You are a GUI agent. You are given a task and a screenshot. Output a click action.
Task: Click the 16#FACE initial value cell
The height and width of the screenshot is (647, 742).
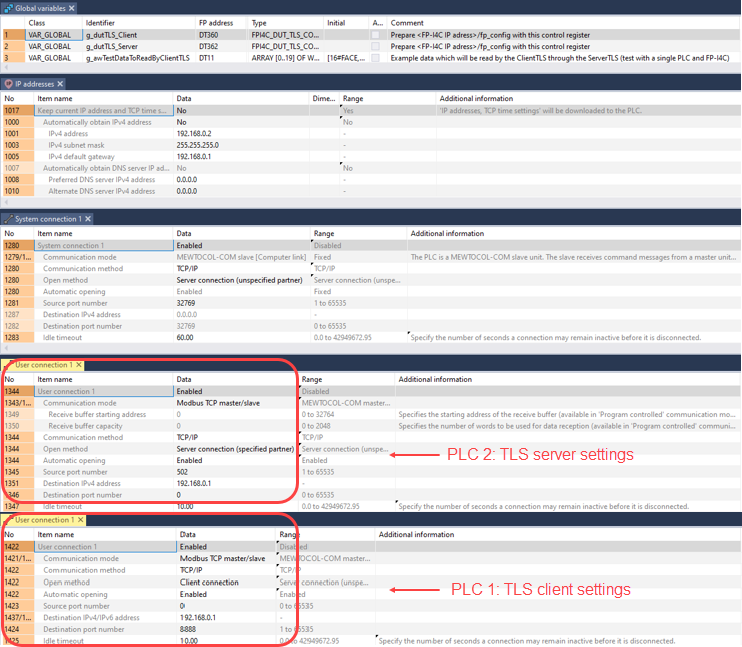click(x=346, y=58)
